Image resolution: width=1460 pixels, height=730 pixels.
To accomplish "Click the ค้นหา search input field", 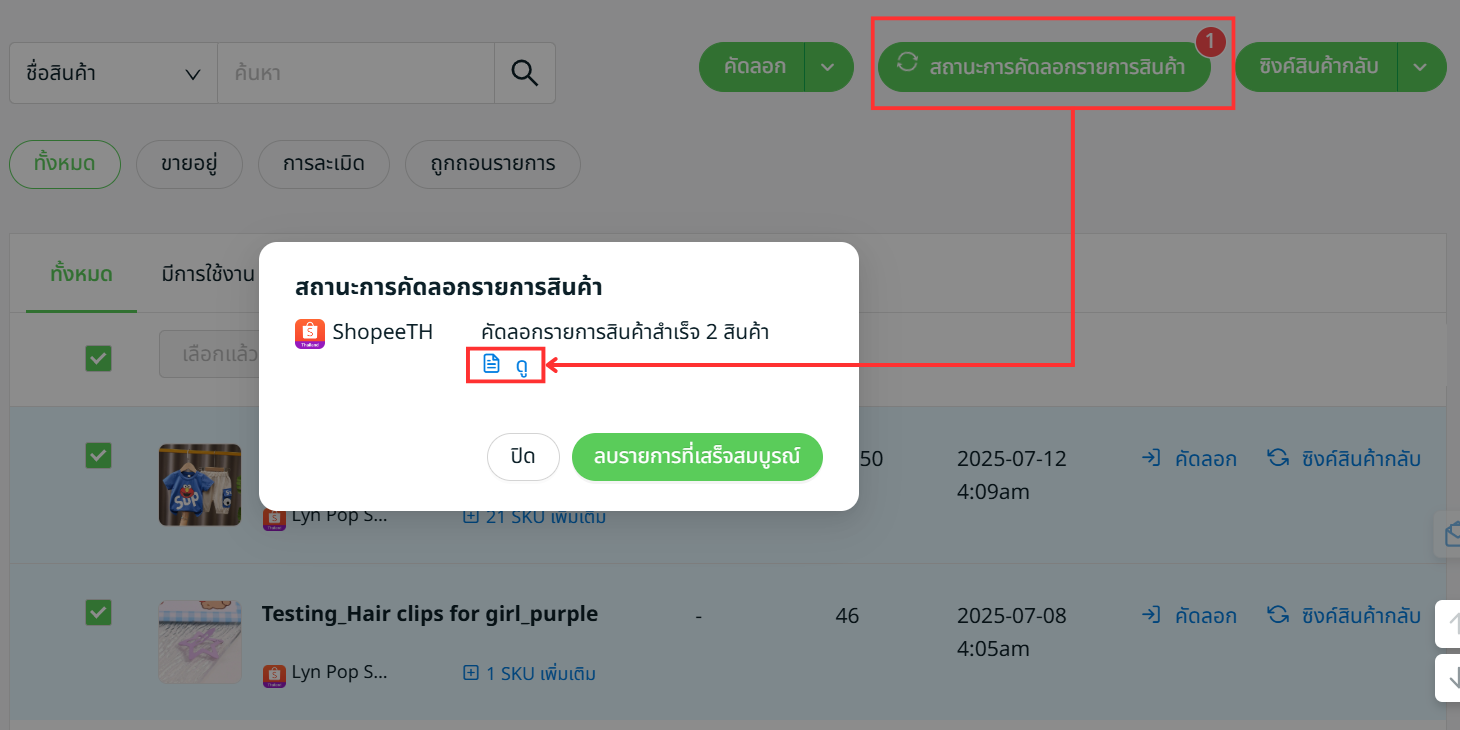I will [x=355, y=73].
